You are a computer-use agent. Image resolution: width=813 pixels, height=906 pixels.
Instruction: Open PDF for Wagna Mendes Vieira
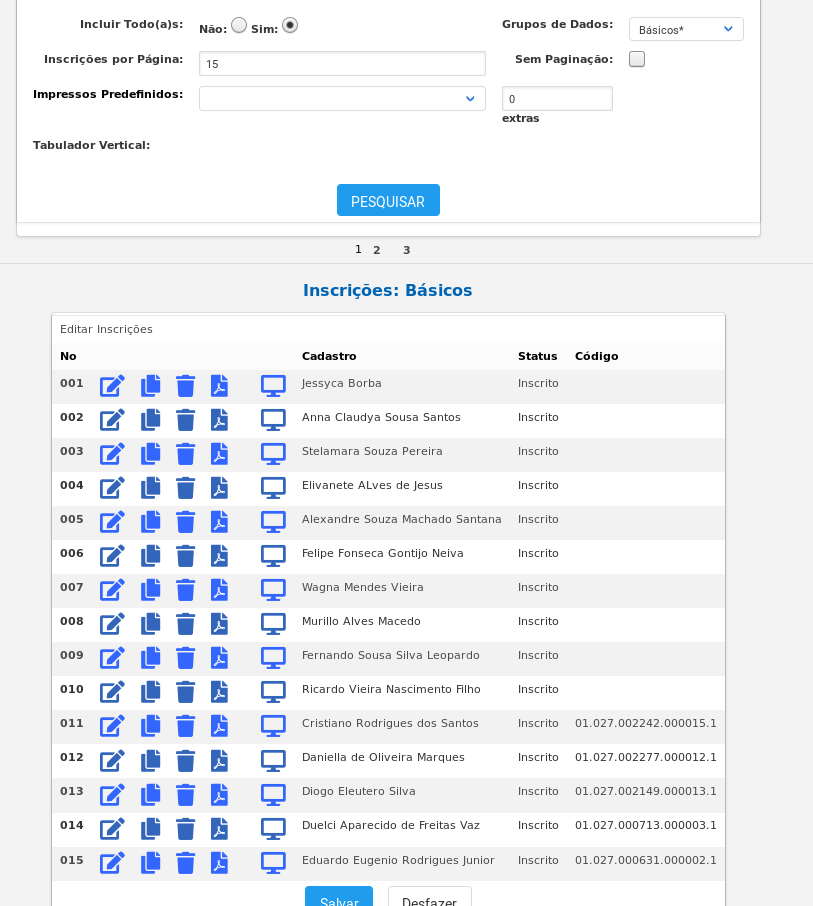[219, 590]
